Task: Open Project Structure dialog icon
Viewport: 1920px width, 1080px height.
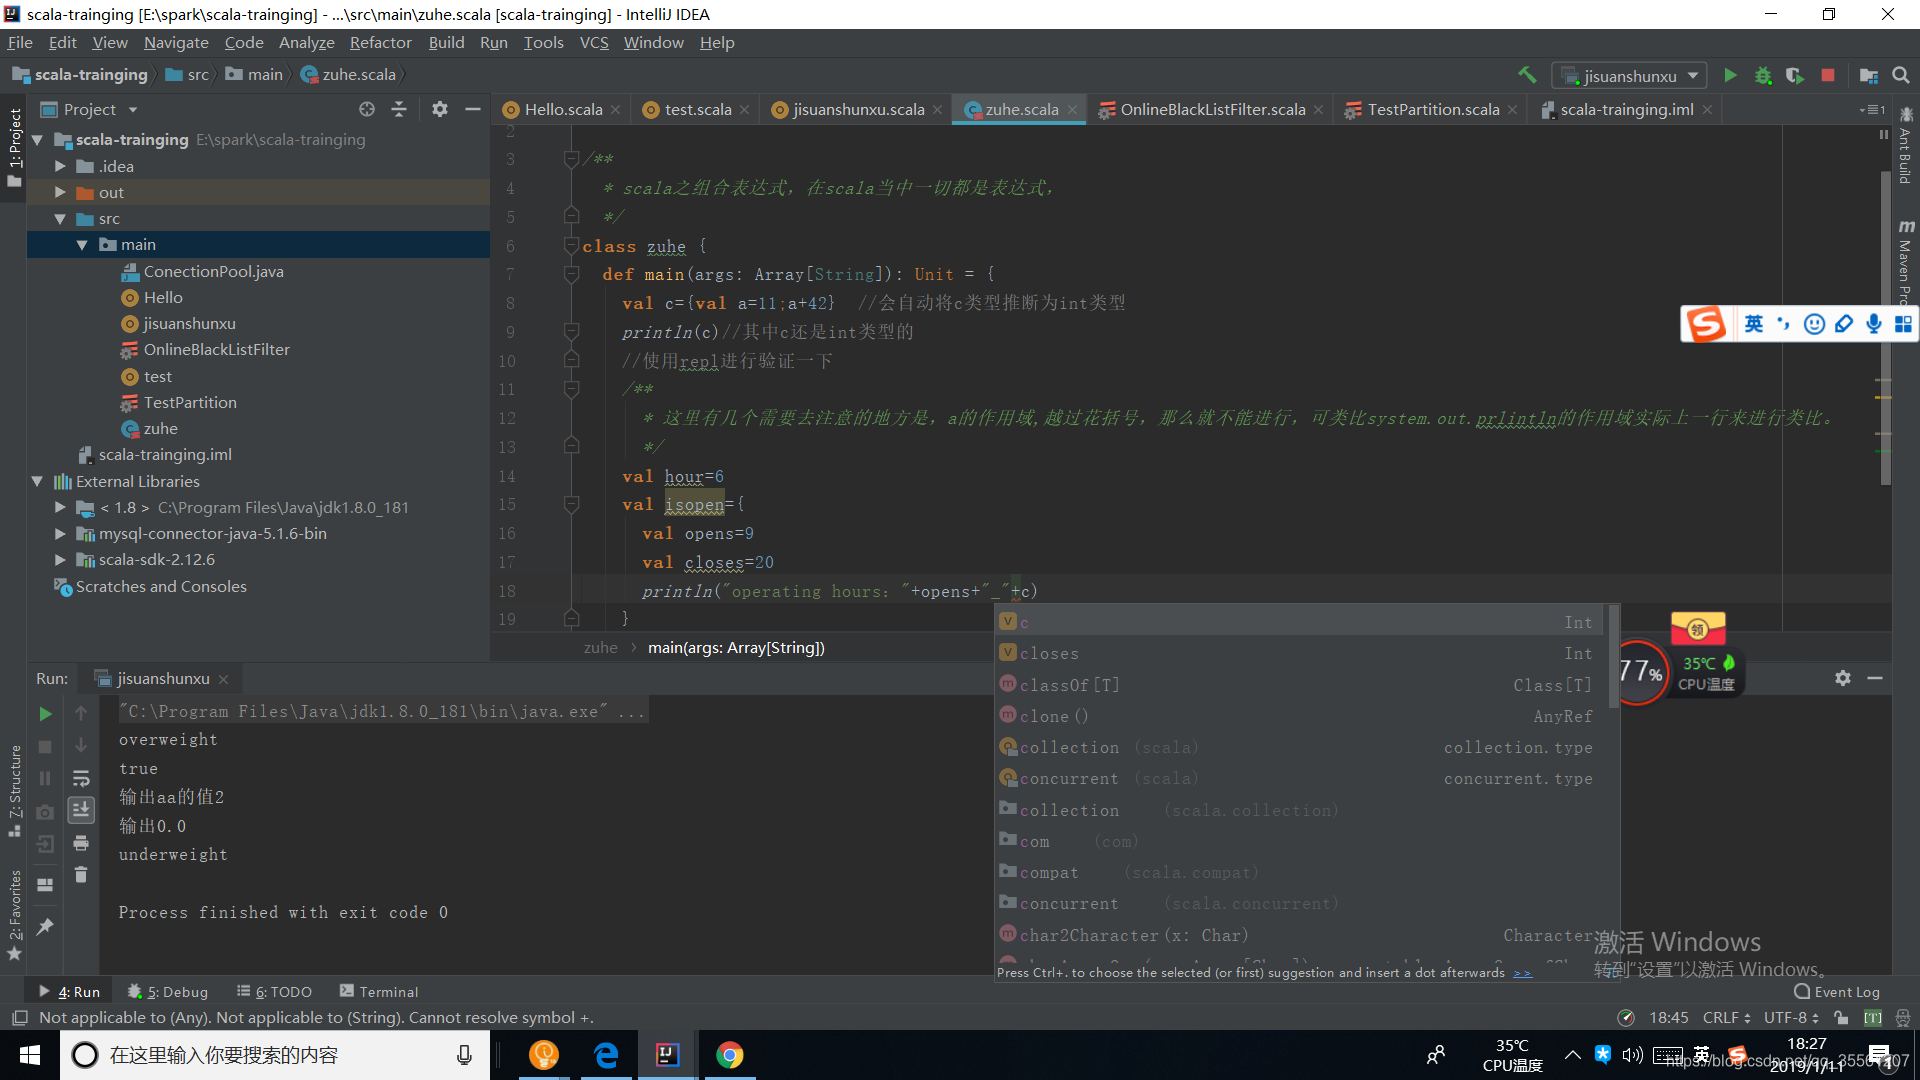Action: point(1868,75)
